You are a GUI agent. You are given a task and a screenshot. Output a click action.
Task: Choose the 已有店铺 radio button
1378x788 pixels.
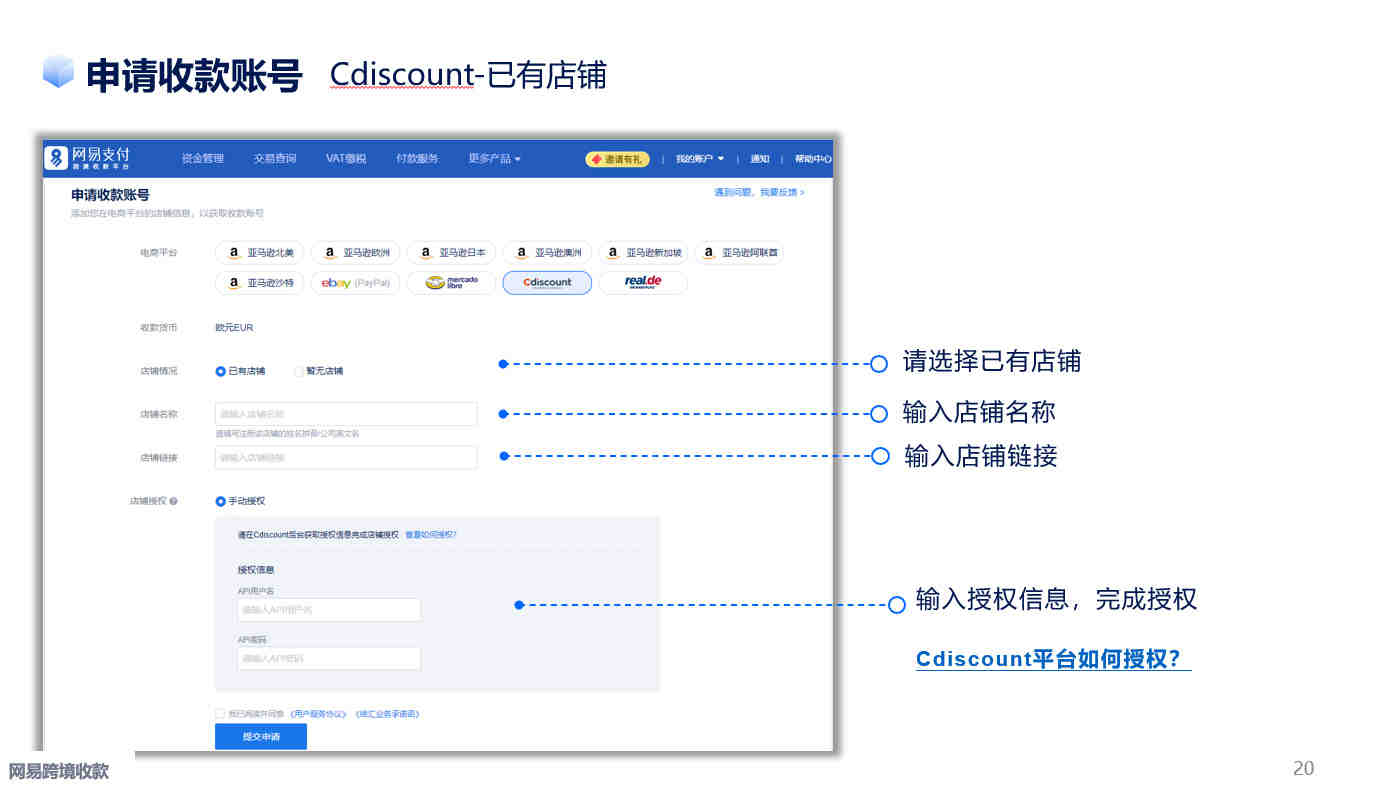(x=221, y=371)
